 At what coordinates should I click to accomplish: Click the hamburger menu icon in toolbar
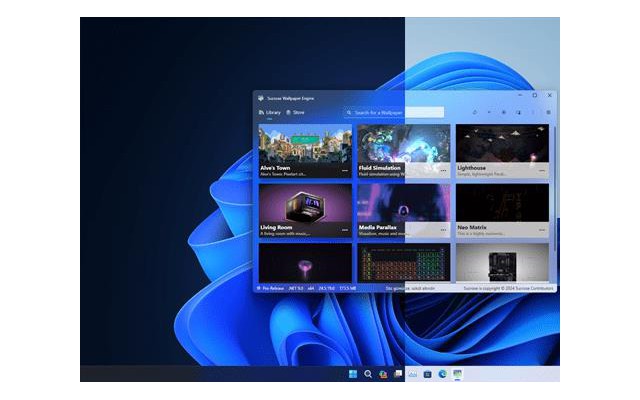tap(548, 112)
